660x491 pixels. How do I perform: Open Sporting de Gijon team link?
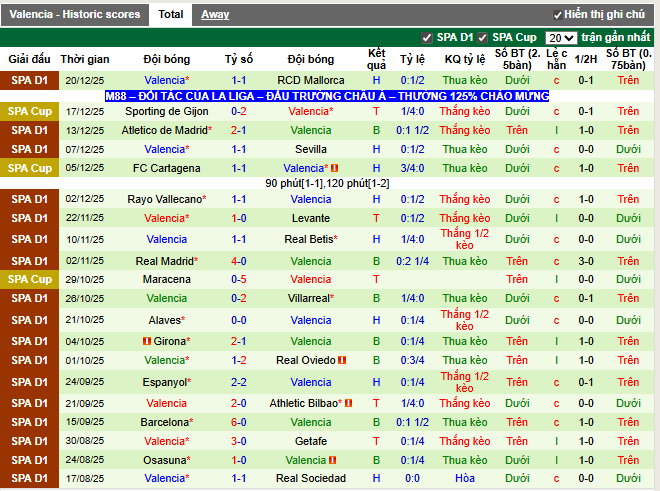tap(167, 111)
